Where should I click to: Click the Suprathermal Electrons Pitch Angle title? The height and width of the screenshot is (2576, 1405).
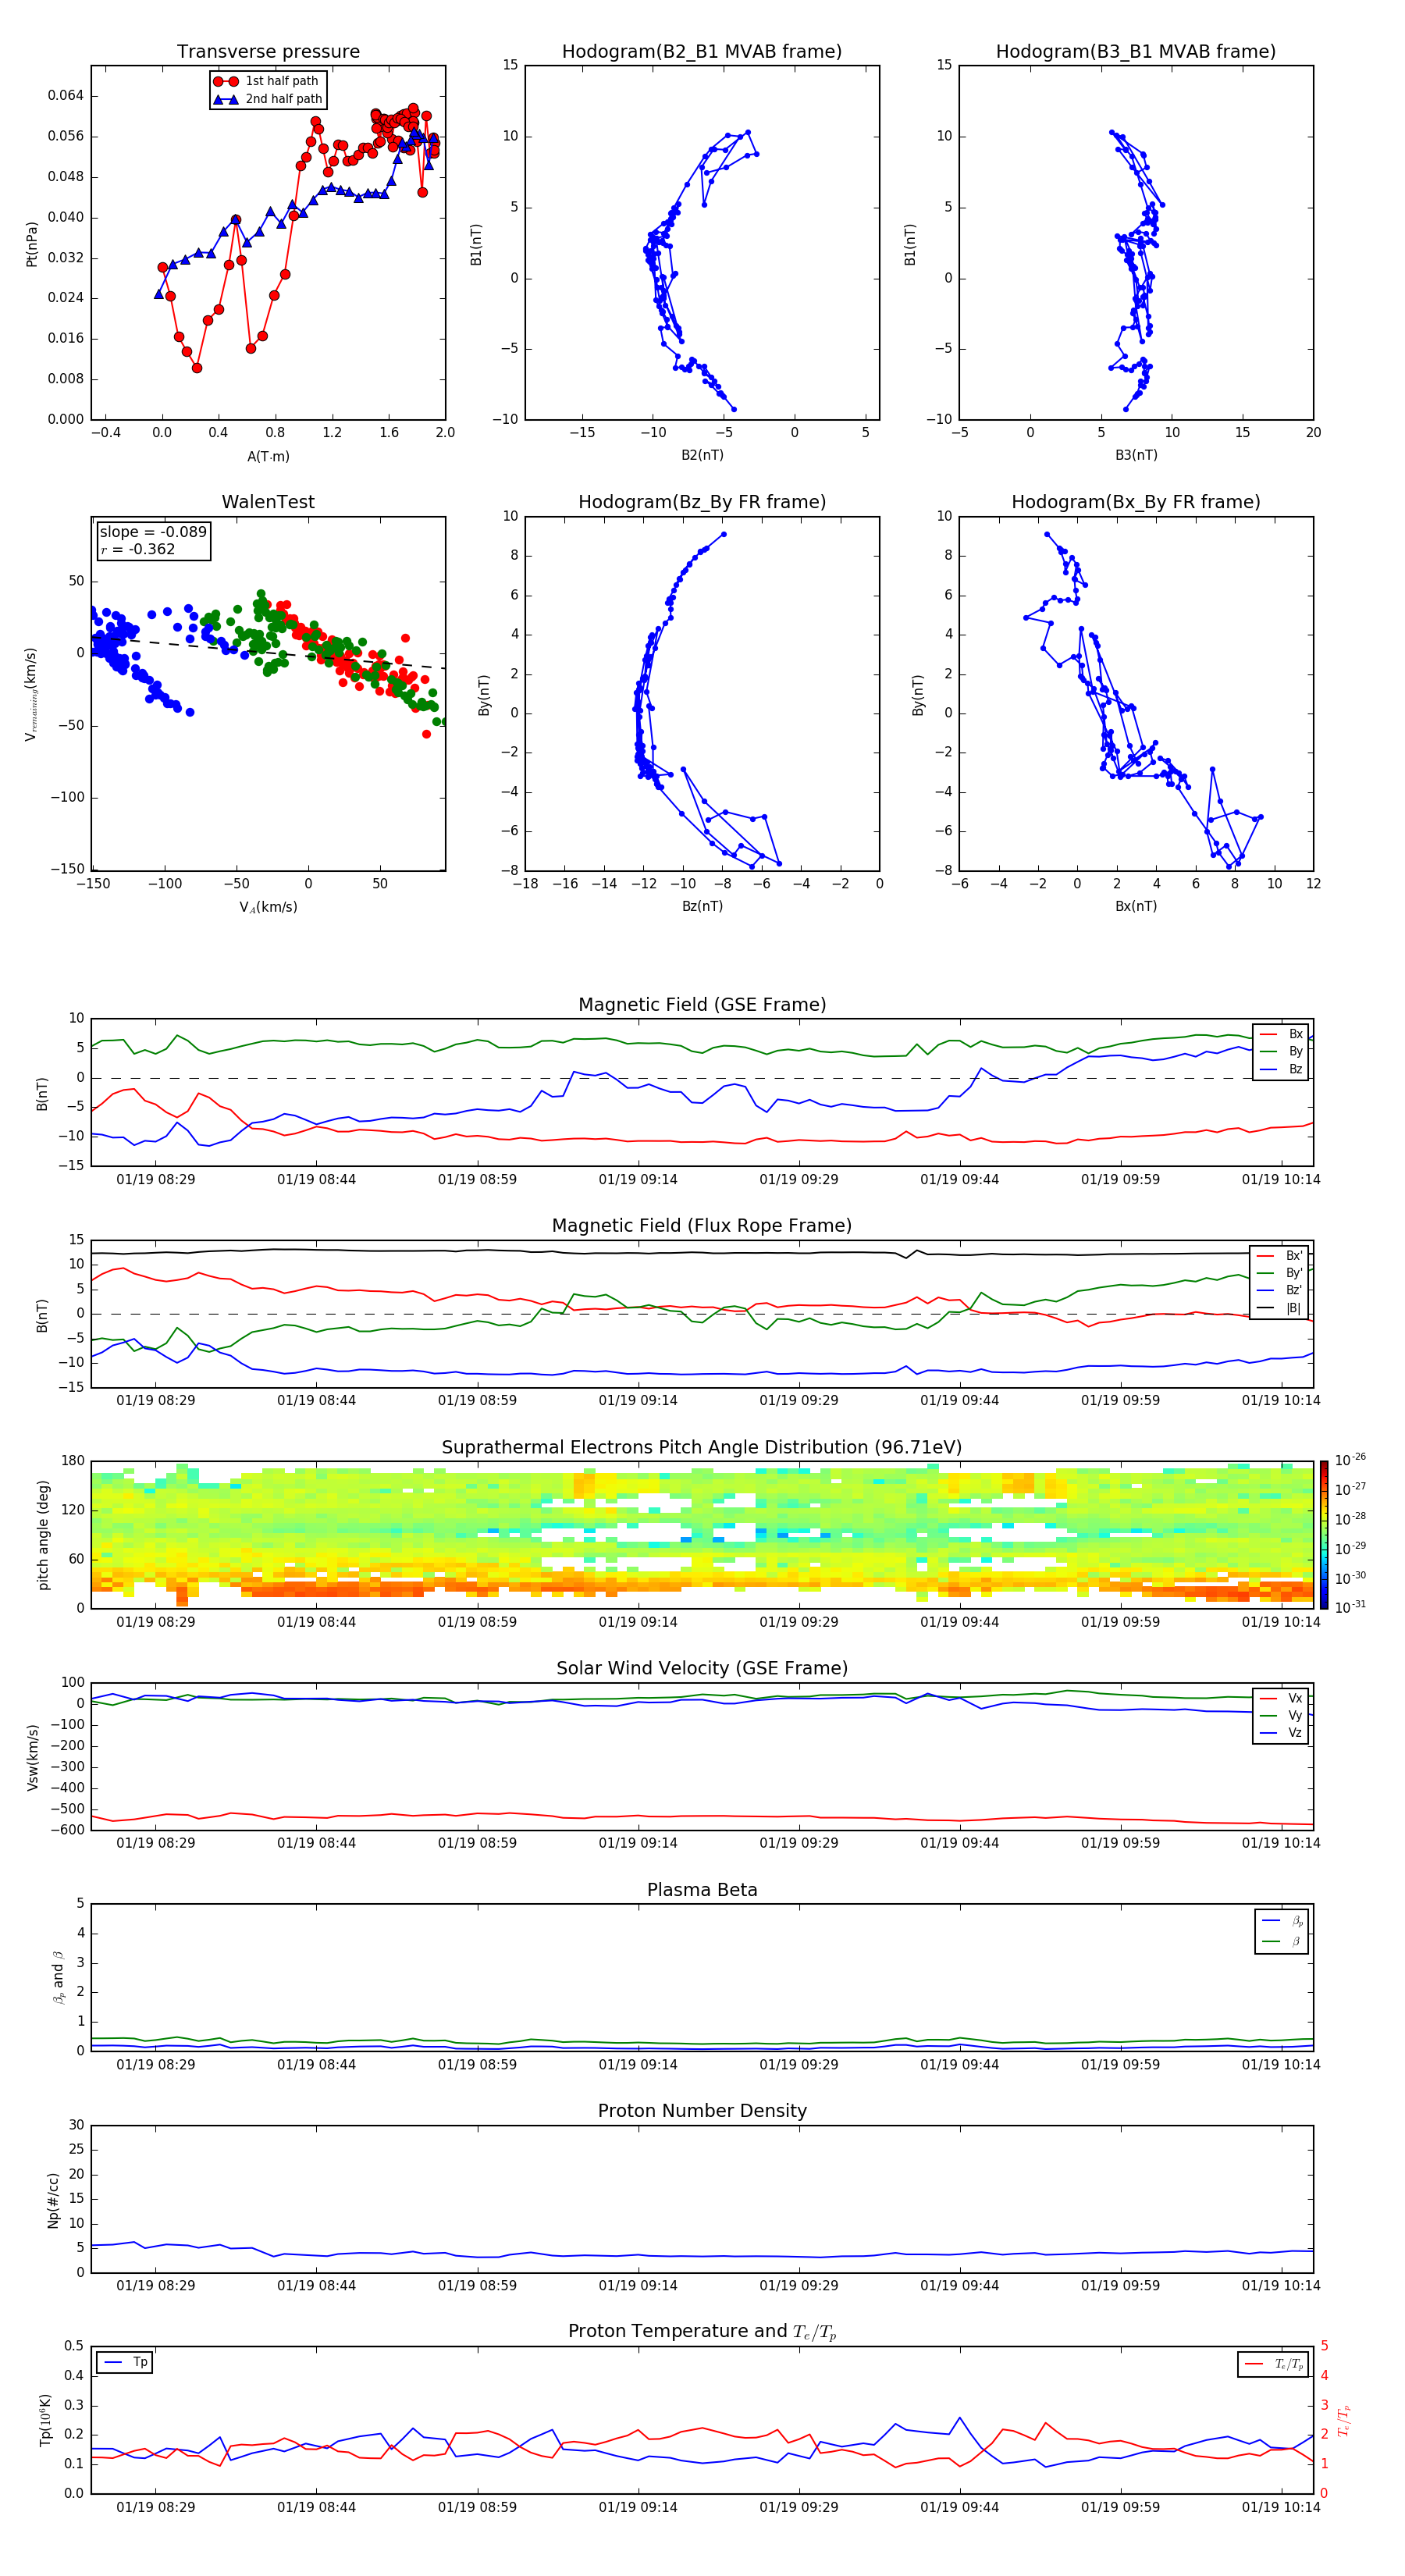click(702, 1448)
